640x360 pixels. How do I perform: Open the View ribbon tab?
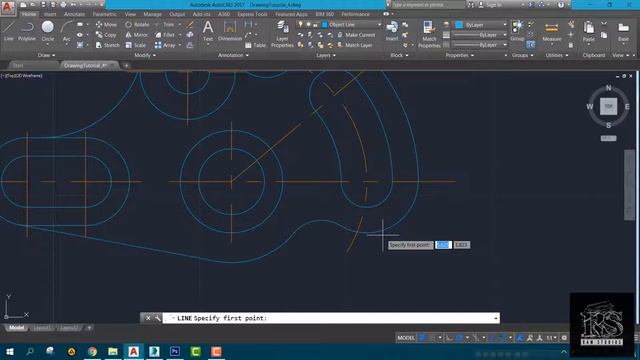click(x=130, y=14)
